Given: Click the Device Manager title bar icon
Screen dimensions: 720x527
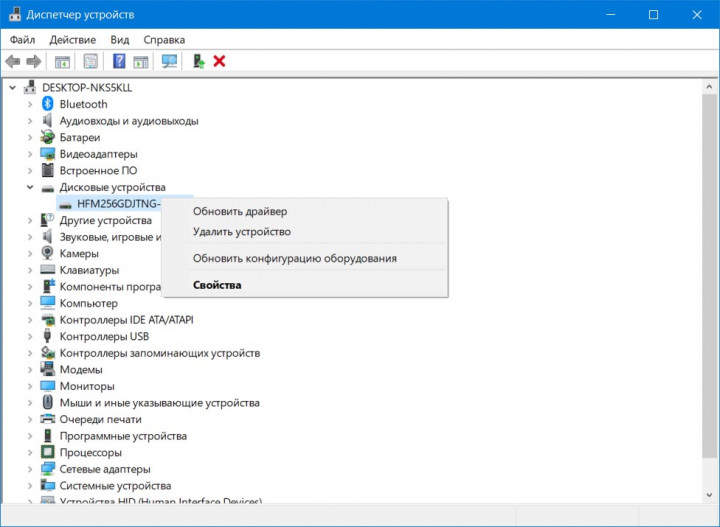Looking at the screenshot, I should pyautogui.click(x=15, y=14).
